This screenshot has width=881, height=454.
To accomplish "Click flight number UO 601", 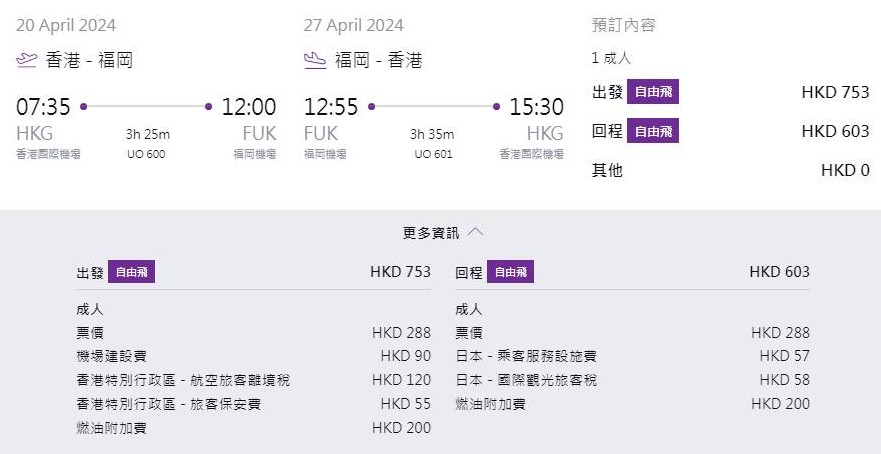I will click(434, 154).
